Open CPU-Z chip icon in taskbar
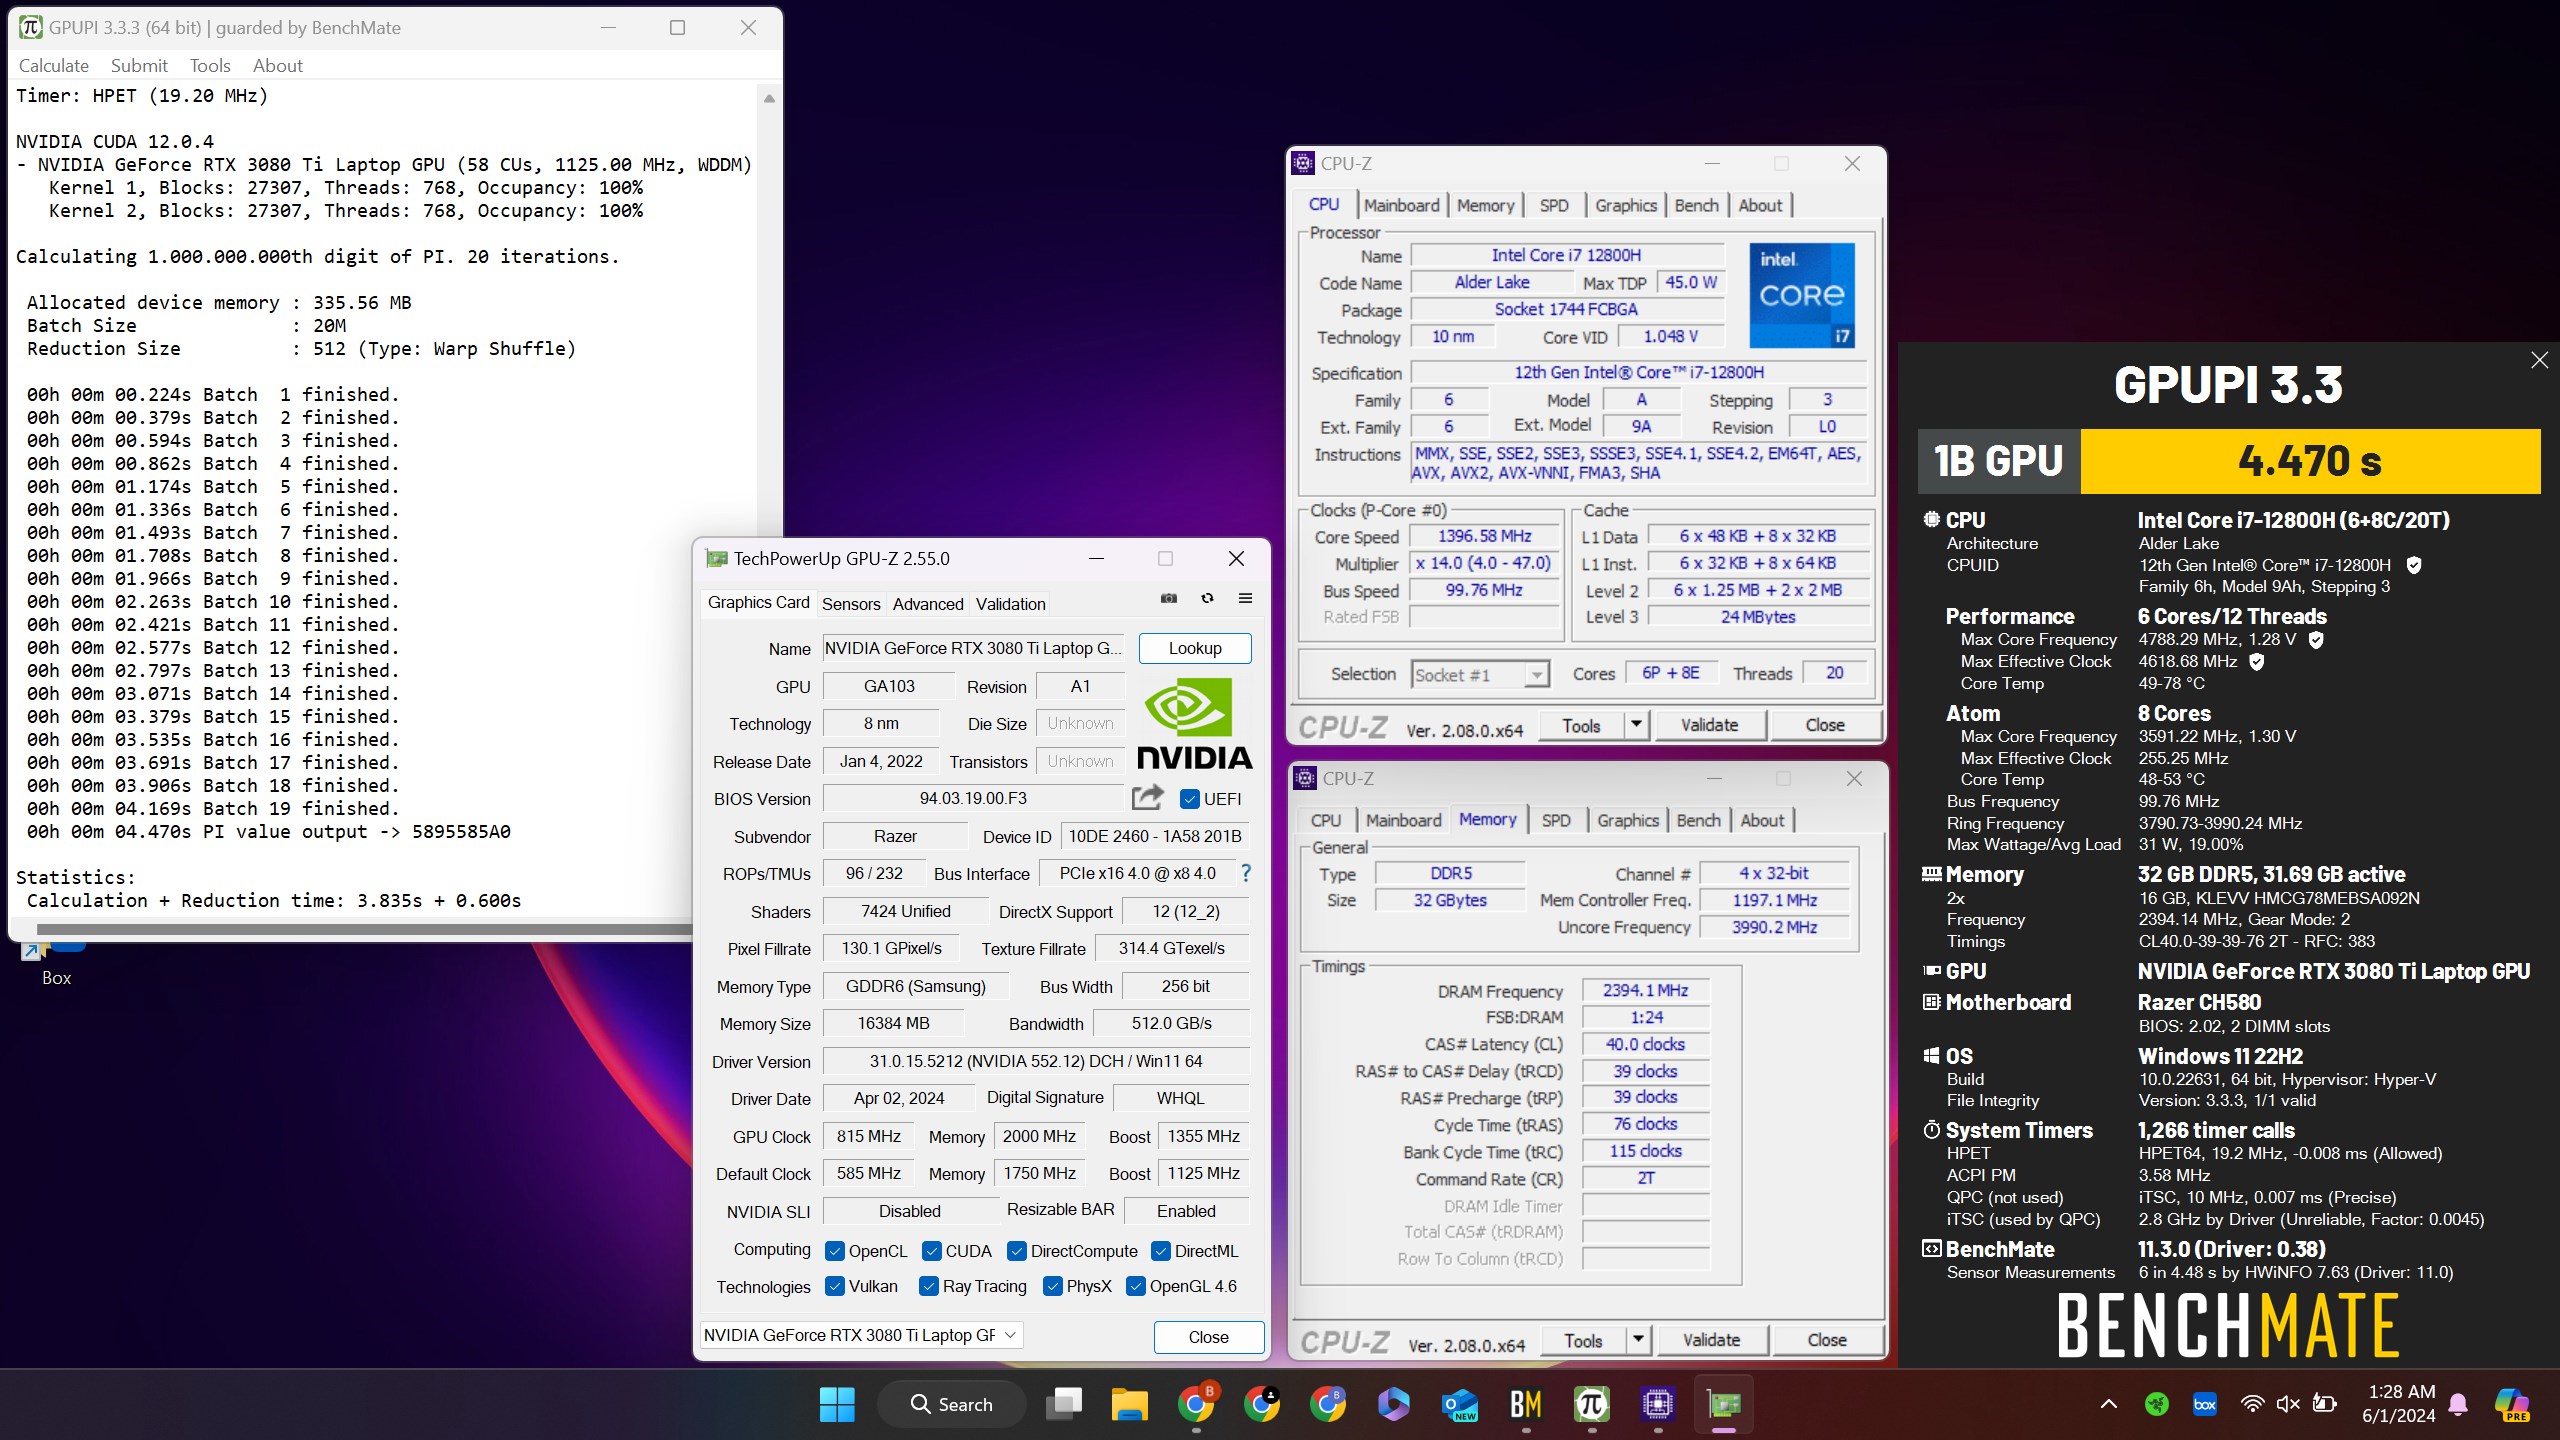The width and height of the screenshot is (2560, 1440). point(1657,1404)
